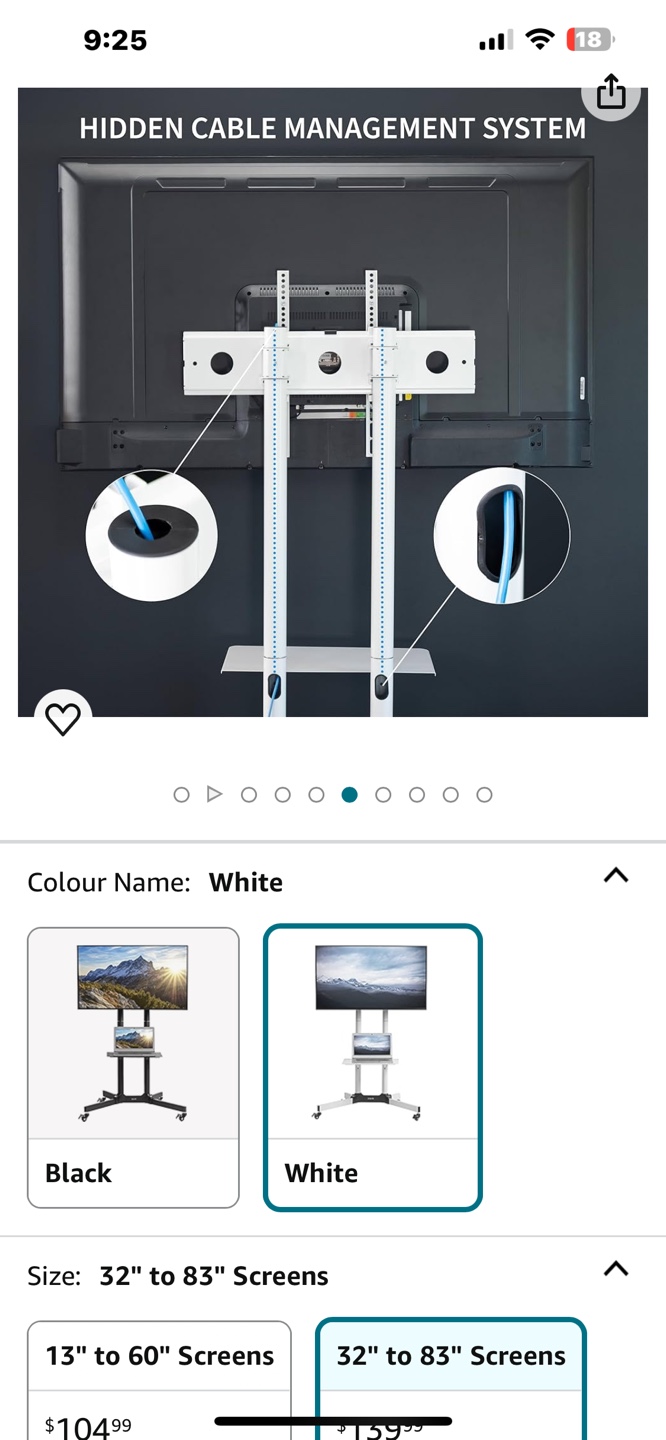Go to last image carousel dot
The height and width of the screenshot is (1440, 666).
point(484,795)
